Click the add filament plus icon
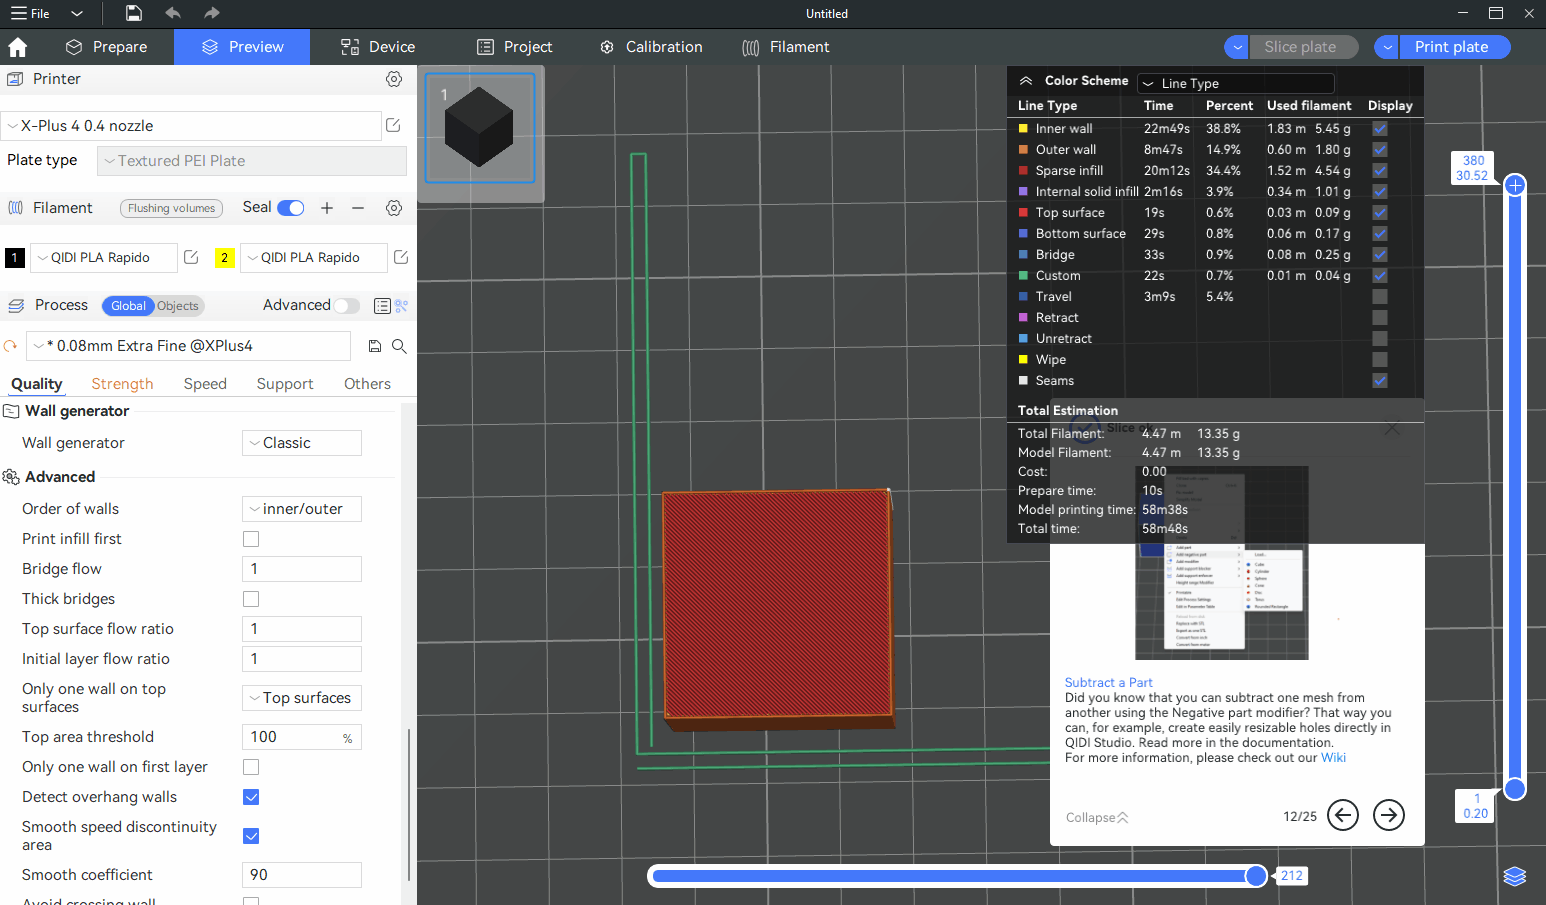 (327, 208)
